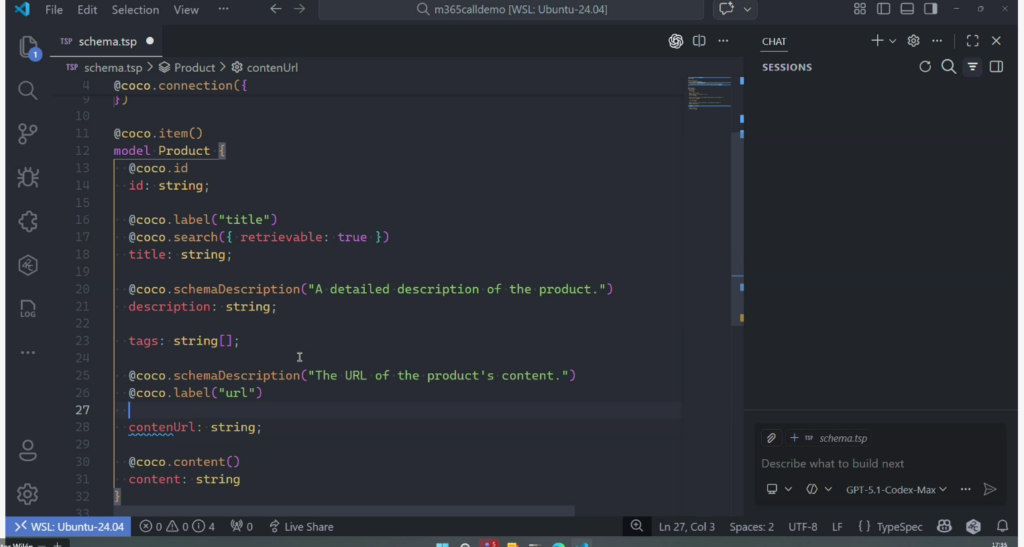Open the new chat dropdown arrow
The width and height of the screenshot is (1024, 547).
[x=892, y=41]
